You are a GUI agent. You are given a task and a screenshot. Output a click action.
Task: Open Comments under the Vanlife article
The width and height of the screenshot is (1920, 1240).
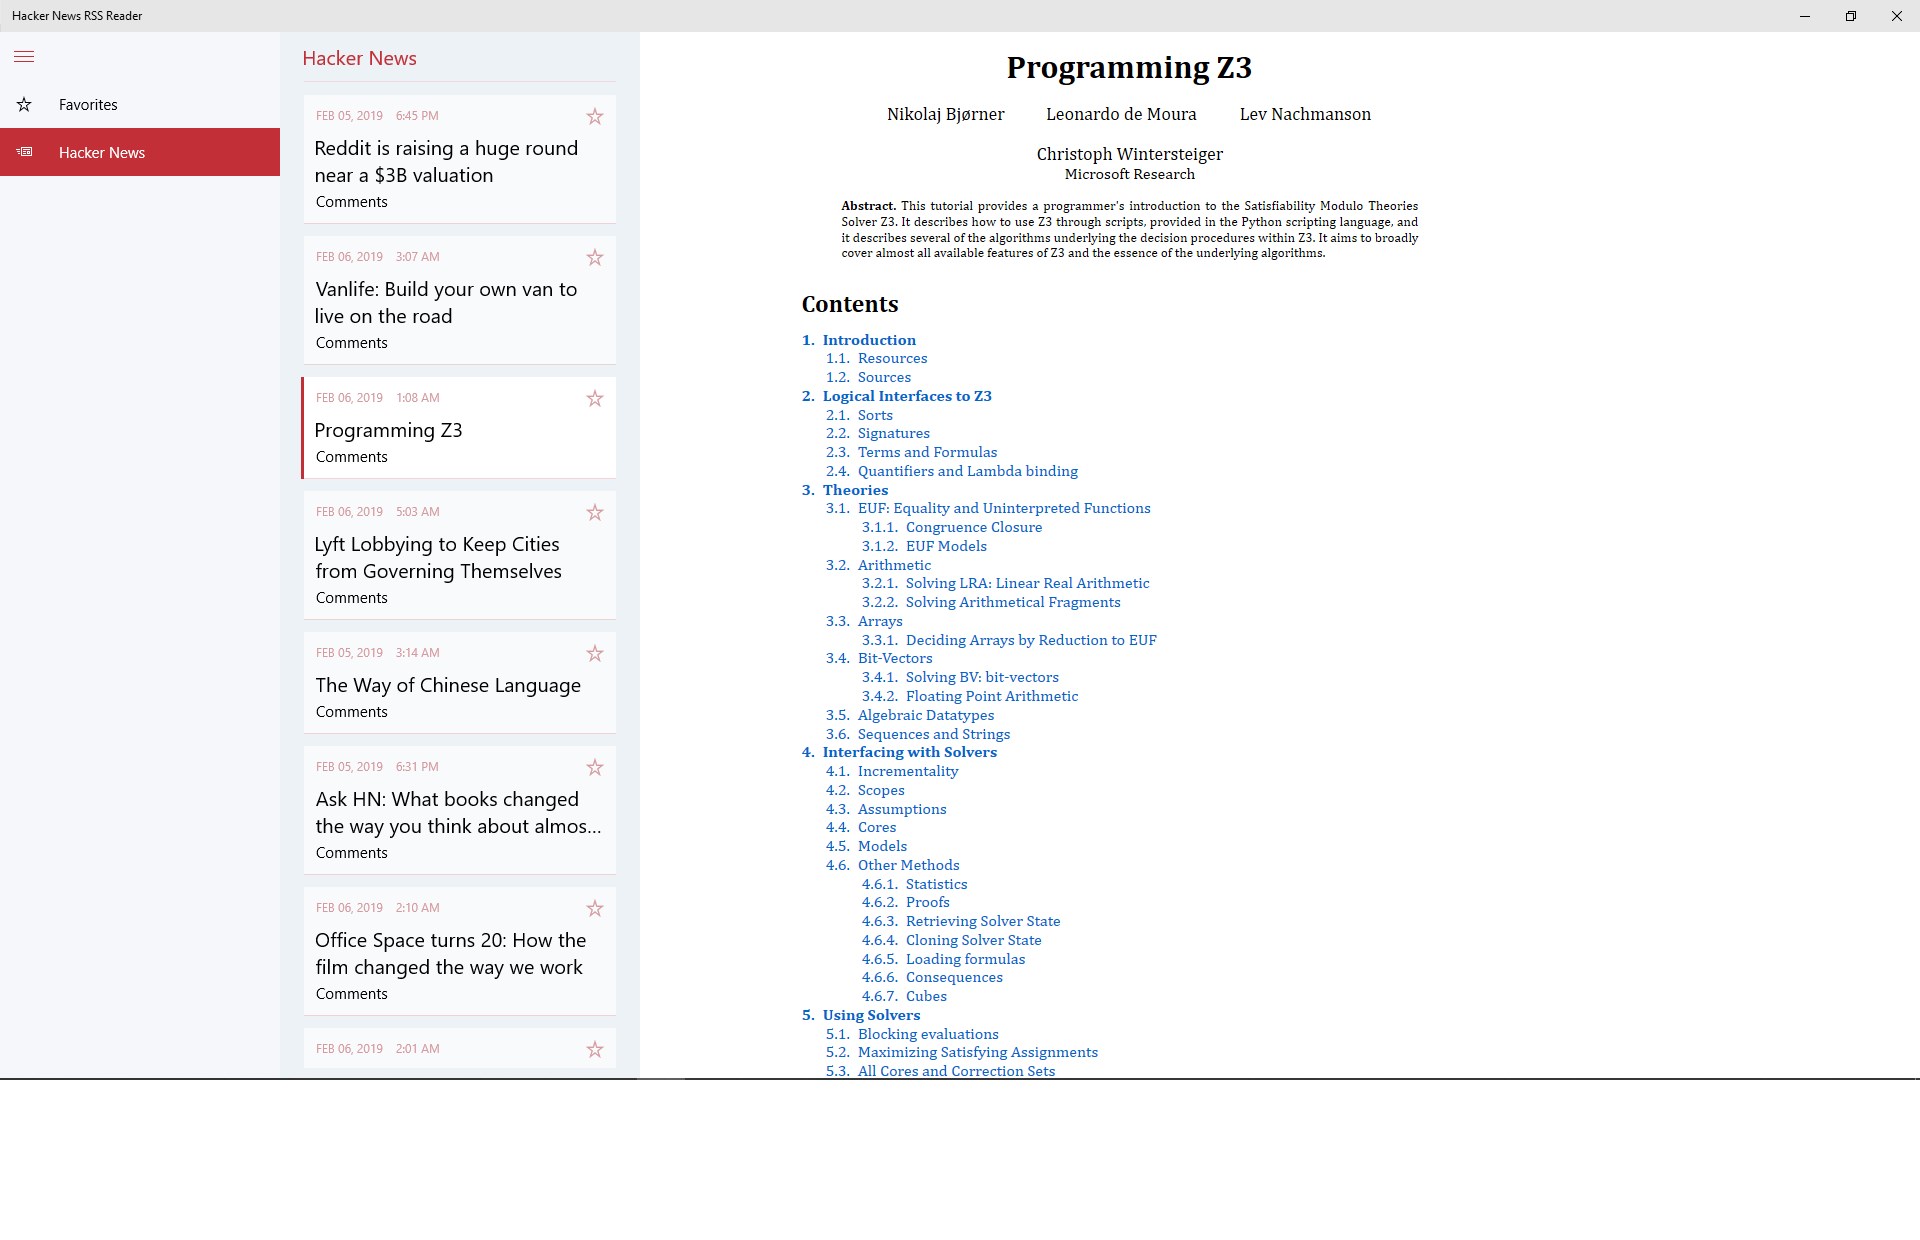tap(351, 343)
